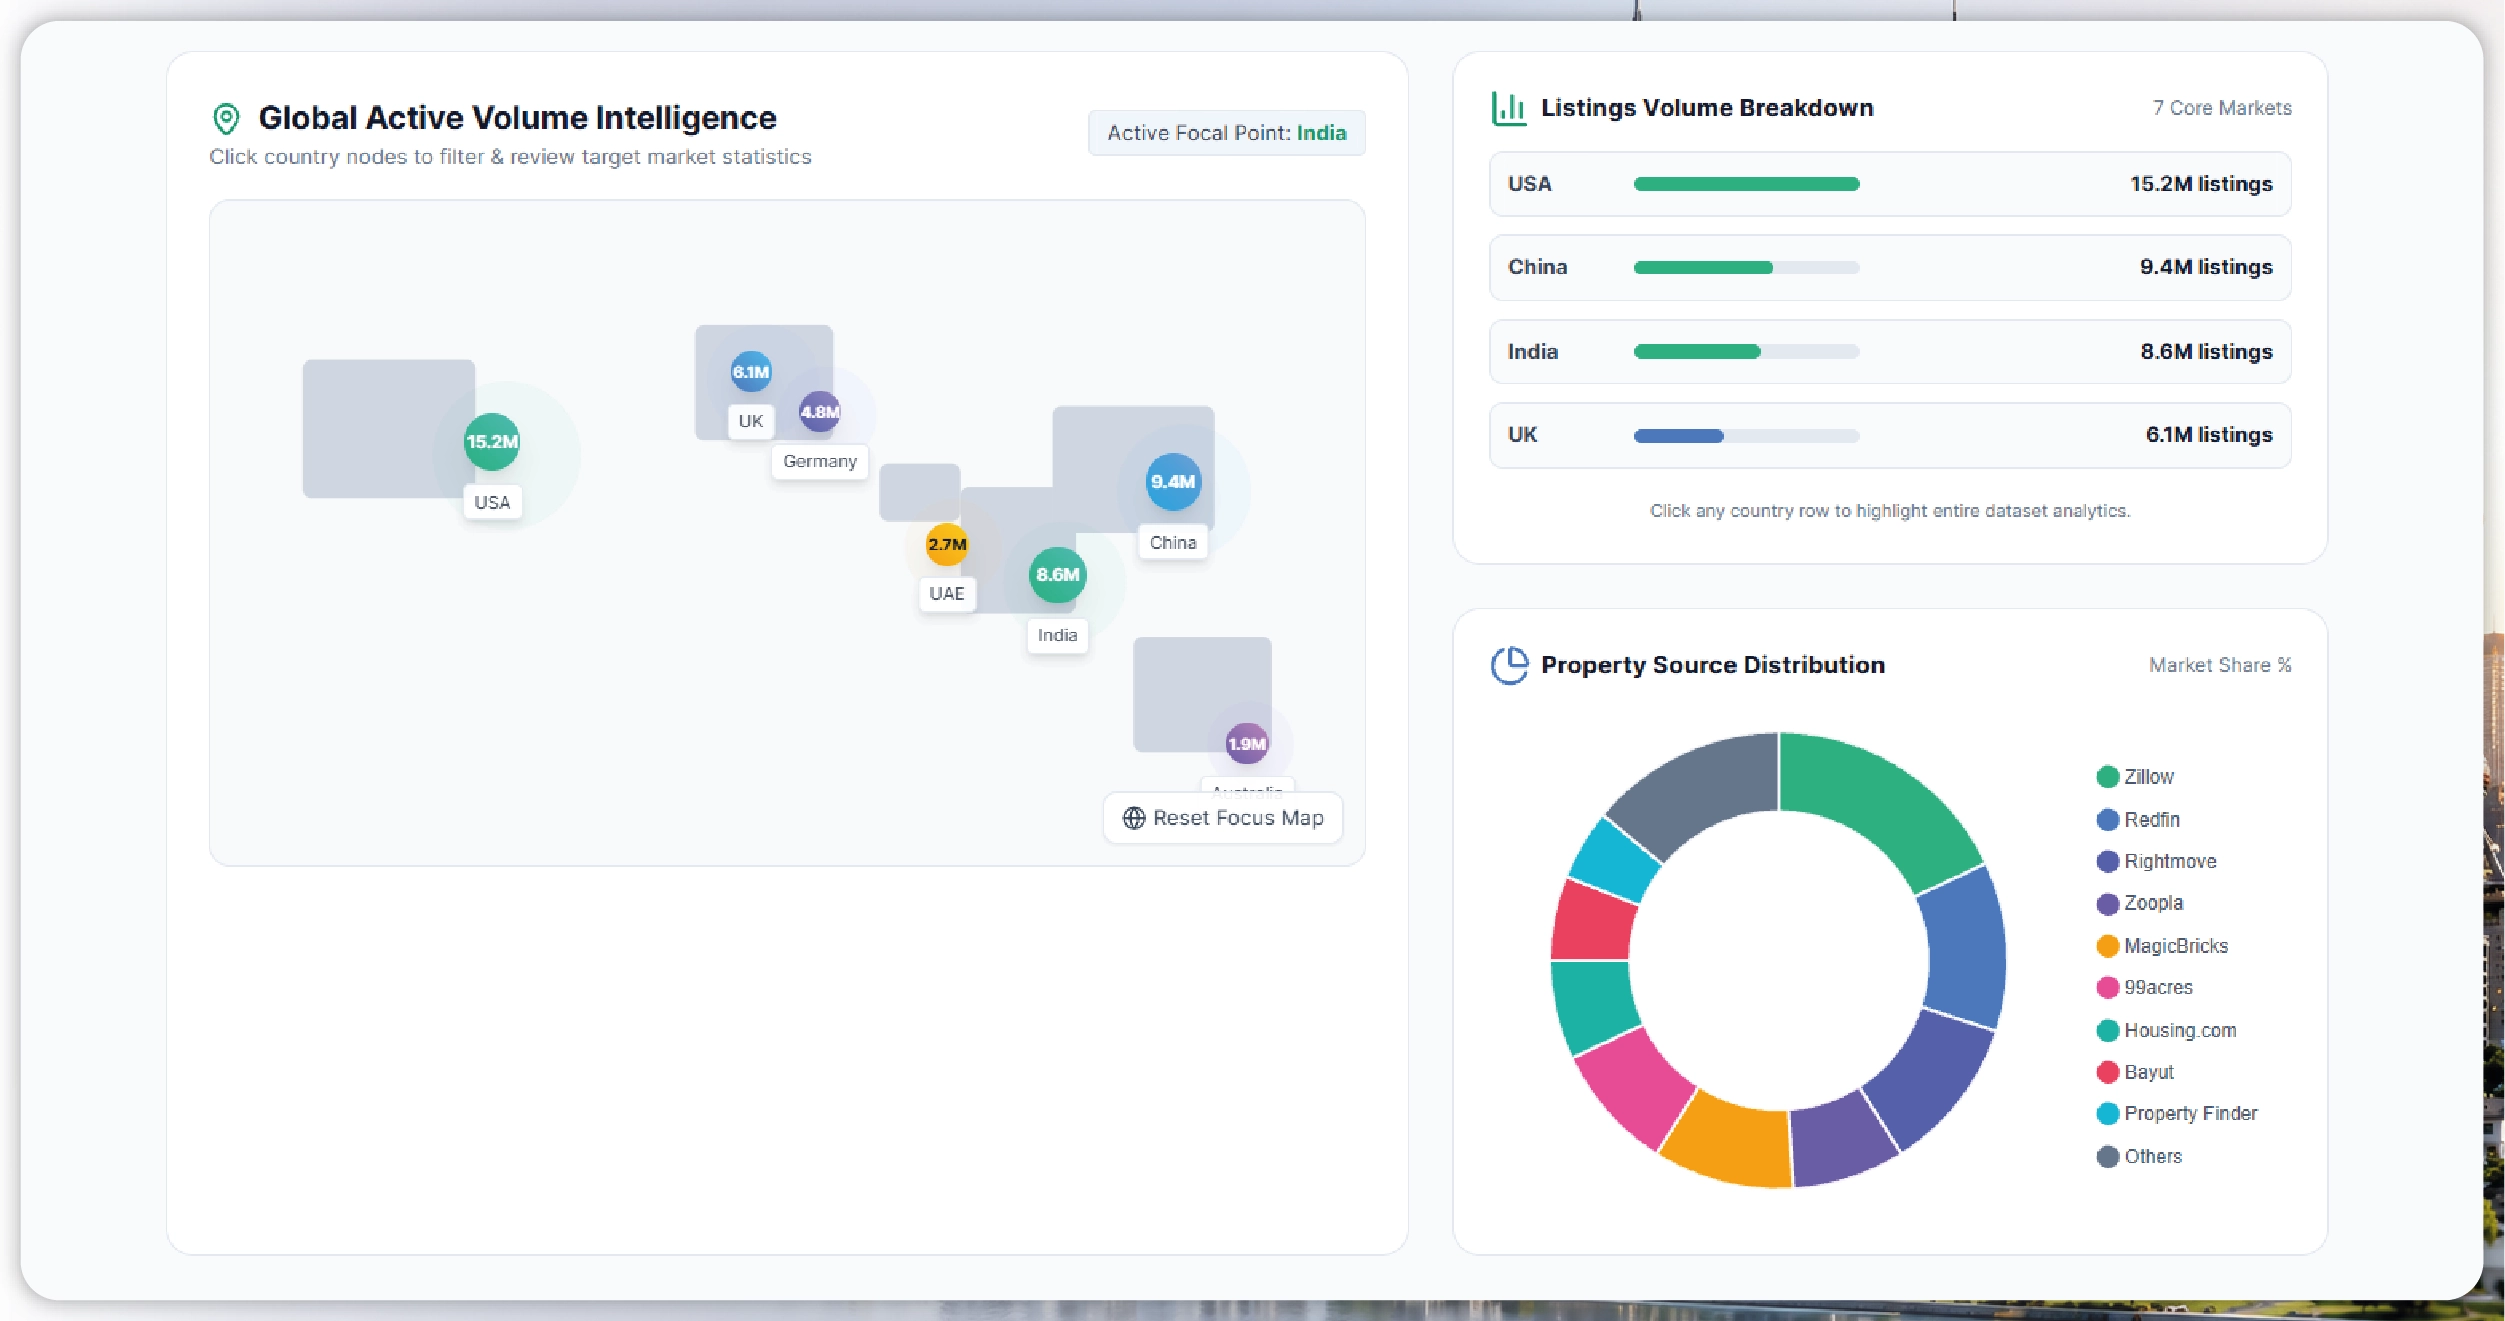Screen dimensions: 2505x1321
Task: Click the China map label
Action: tap(1173, 542)
